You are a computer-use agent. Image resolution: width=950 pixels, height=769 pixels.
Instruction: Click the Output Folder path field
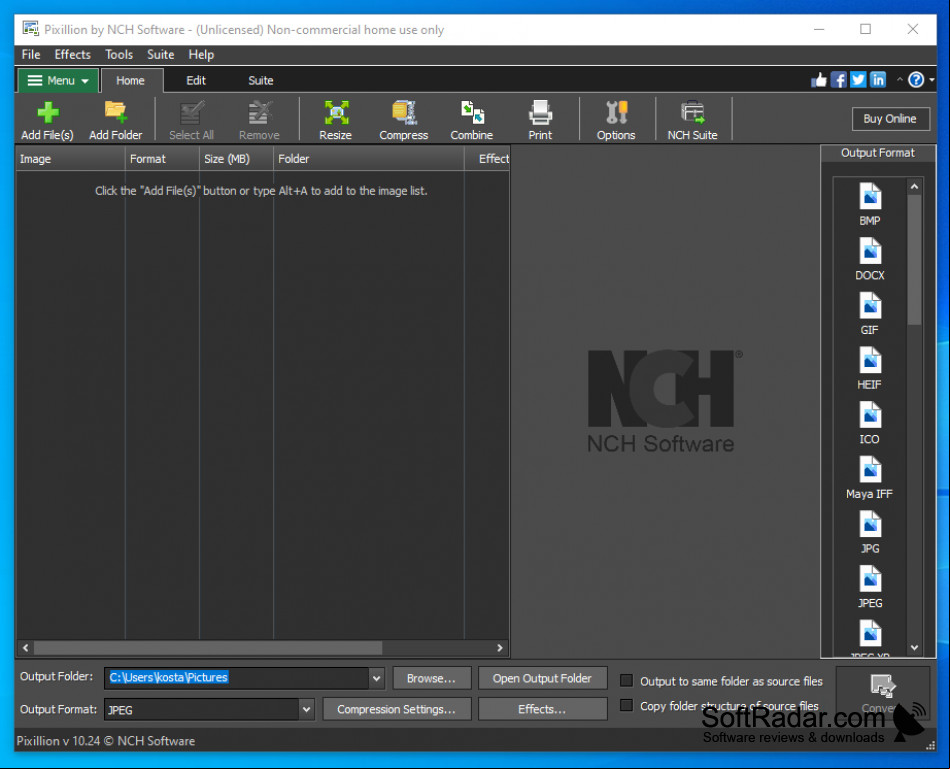pos(237,678)
